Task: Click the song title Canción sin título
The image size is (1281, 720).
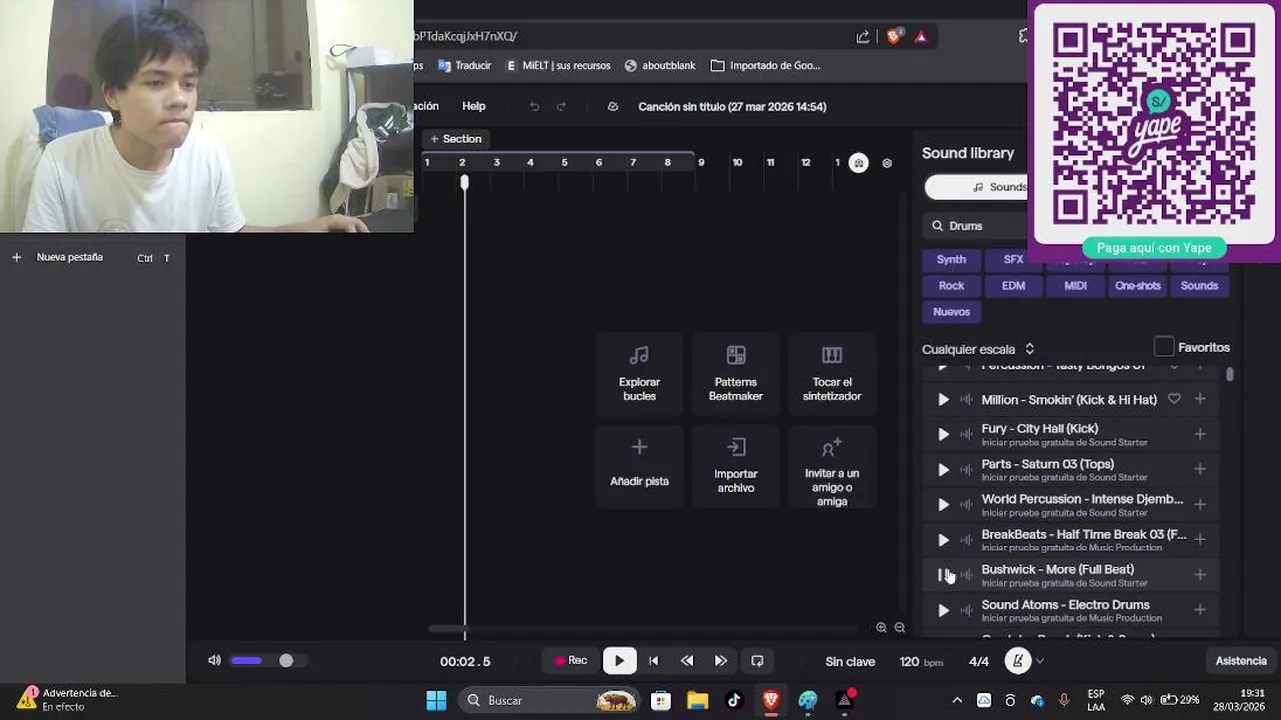Action: point(732,106)
